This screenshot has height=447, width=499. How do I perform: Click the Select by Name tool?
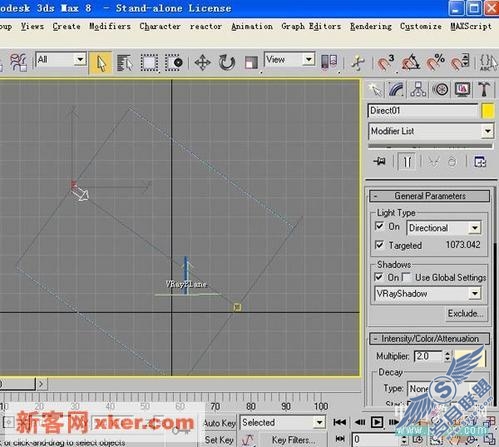click(x=125, y=63)
